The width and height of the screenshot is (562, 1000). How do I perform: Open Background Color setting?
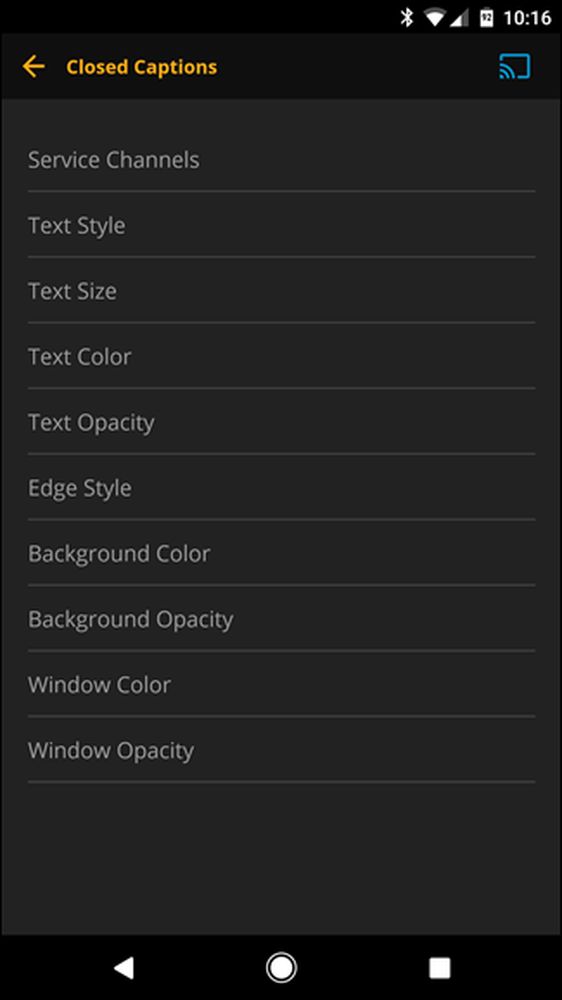pyautogui.click(x=281, y=553)
